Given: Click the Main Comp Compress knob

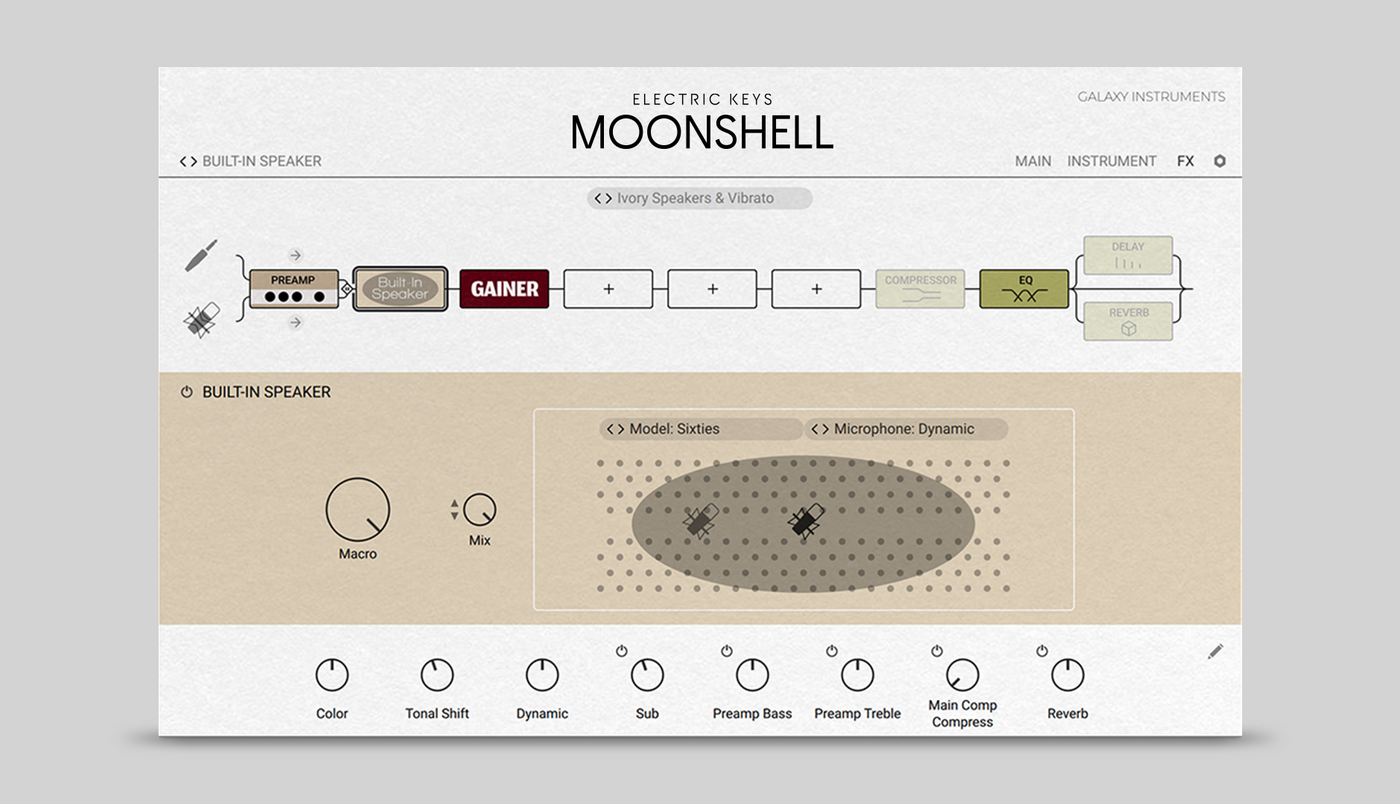Looking at the screenshot, I should [x=962, y=676].
